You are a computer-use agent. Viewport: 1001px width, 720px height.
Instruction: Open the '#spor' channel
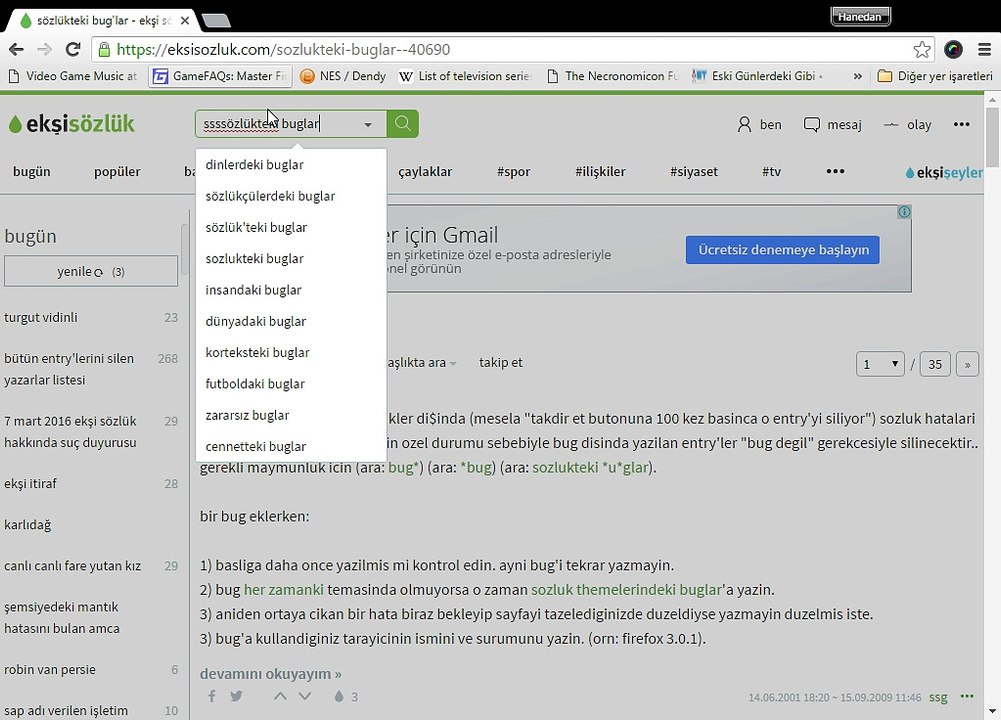(514, 172)
